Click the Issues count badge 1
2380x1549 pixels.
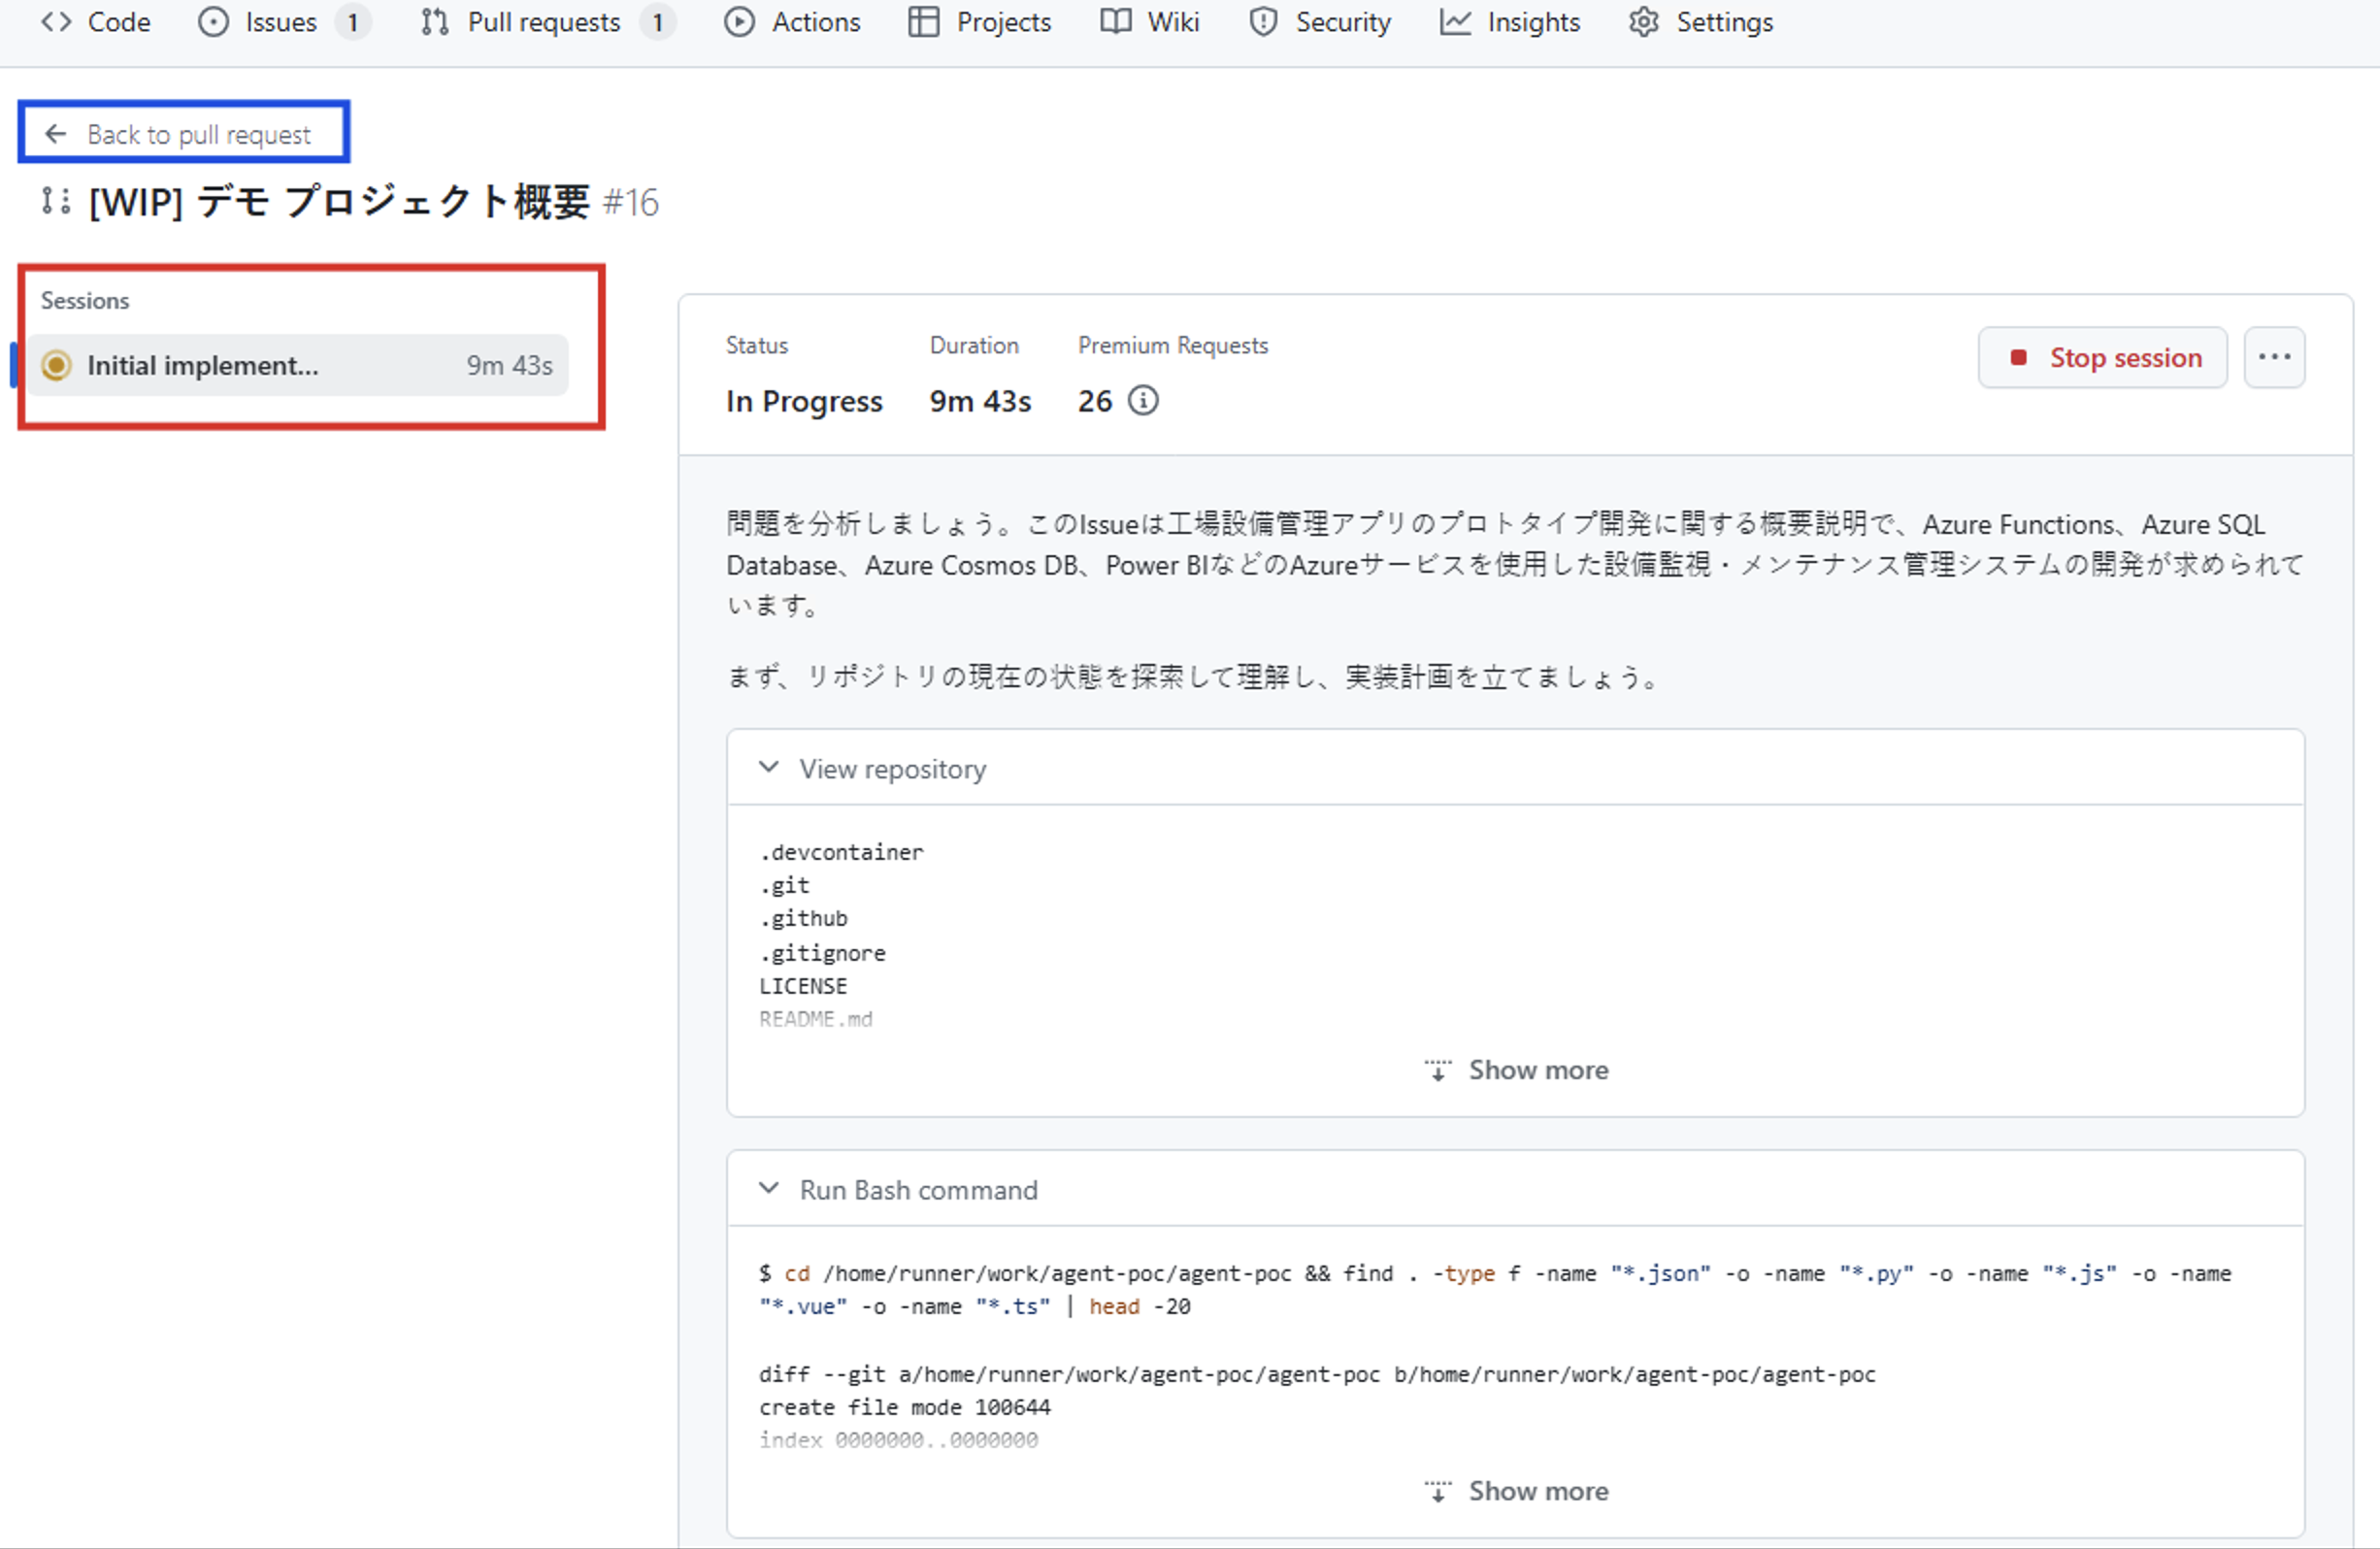pos(353,22)
